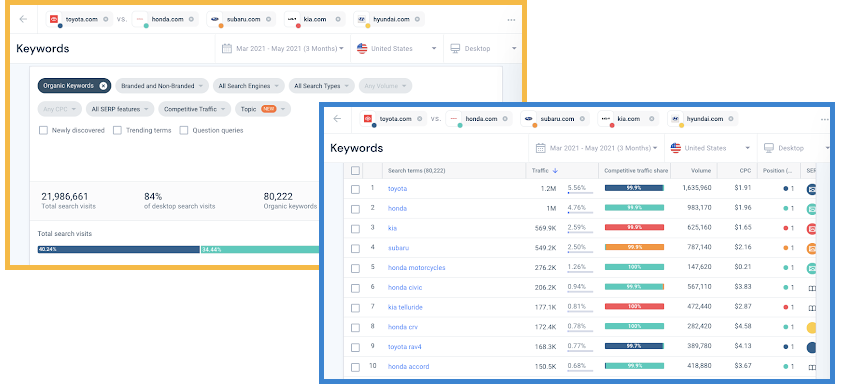Check the honda civic row
The height and width of the screenshot is (386, 841).
tap(355, 288)
